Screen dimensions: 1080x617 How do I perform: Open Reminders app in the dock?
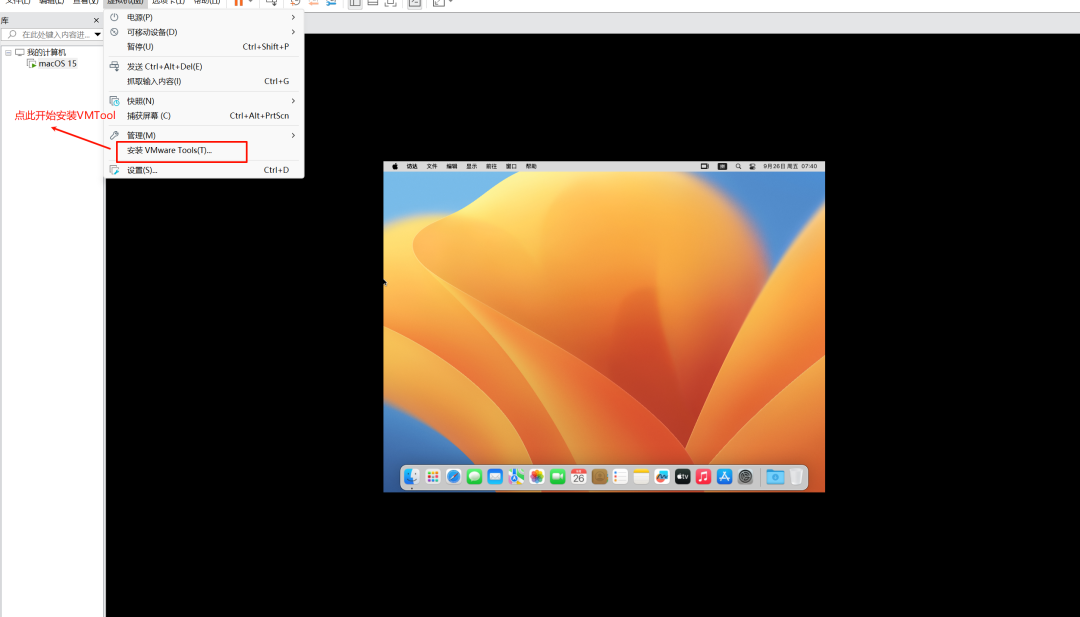click(x=620, y=477)
